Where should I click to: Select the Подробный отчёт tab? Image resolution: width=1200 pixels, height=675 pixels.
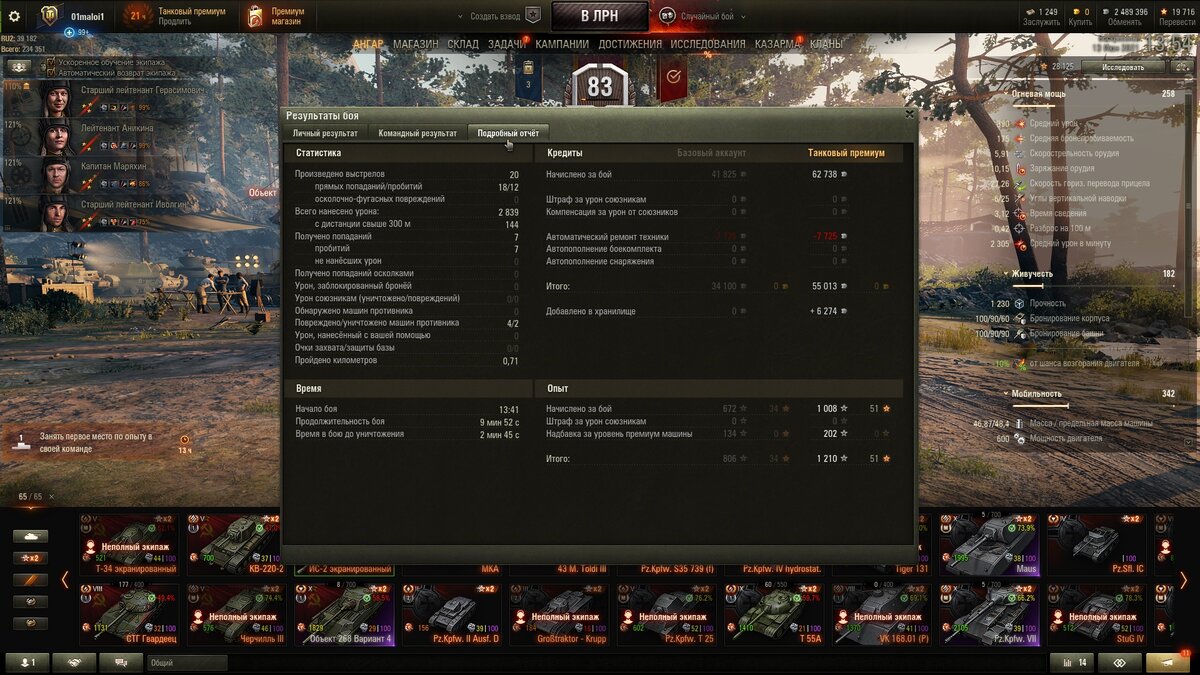coord(508,133)
